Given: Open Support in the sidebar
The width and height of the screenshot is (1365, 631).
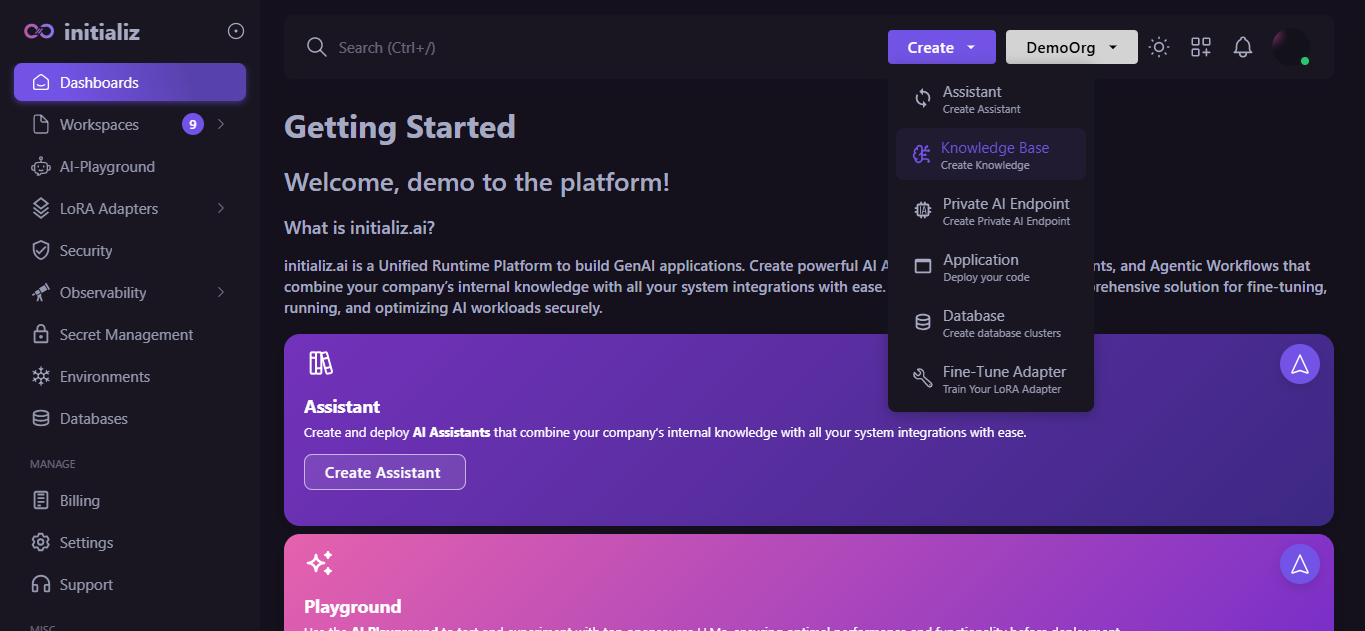Looking at the screenshot, I should [x=130, y=584].
